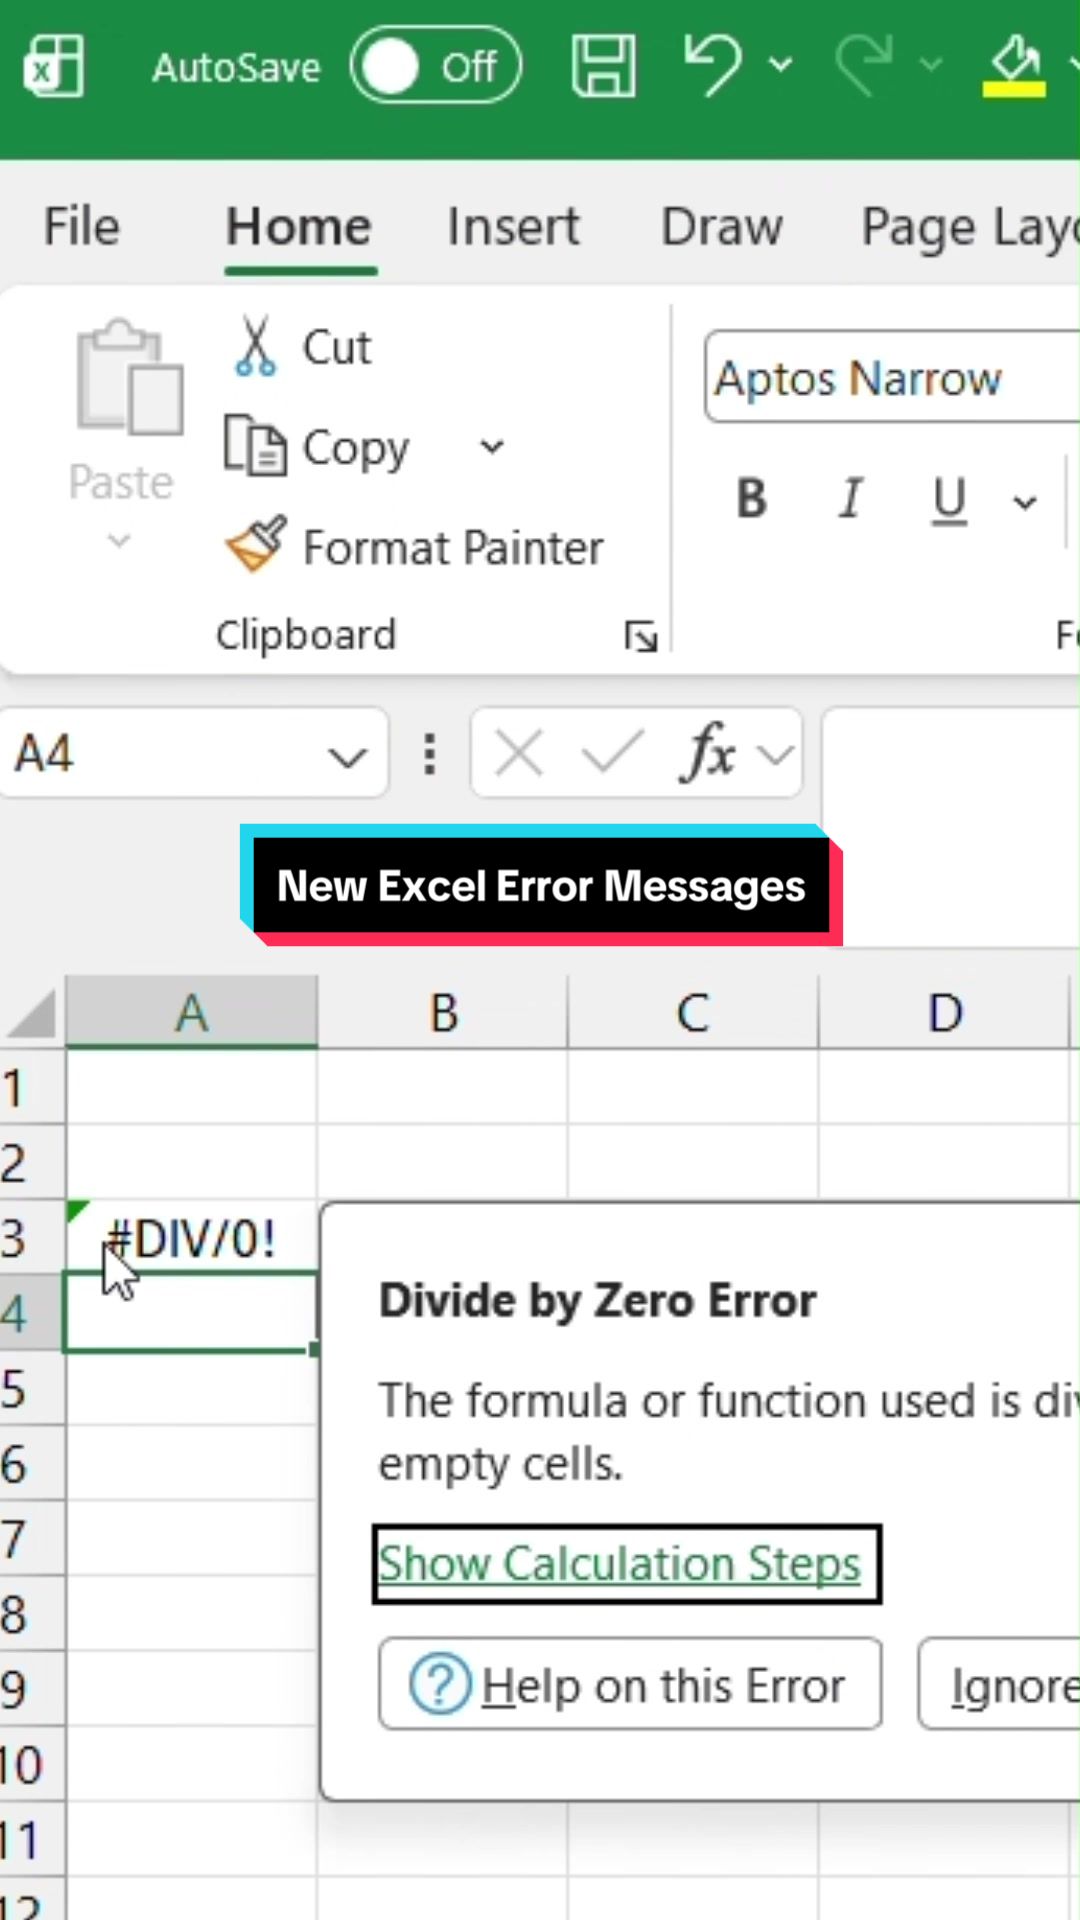This screenshot has width=1080, height=1920.
Task: Select column C header
Action: tap(693, 1012)
